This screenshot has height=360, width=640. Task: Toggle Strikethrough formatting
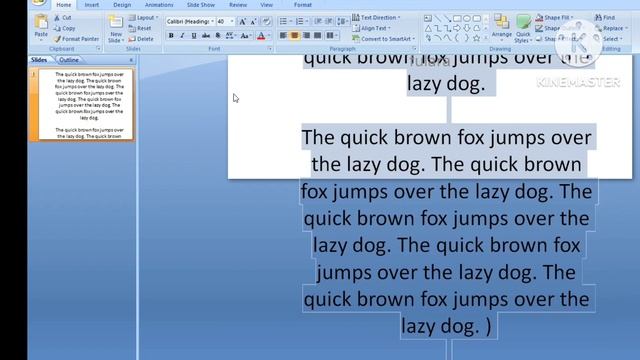pyautogui.click(x=206, y=36)
